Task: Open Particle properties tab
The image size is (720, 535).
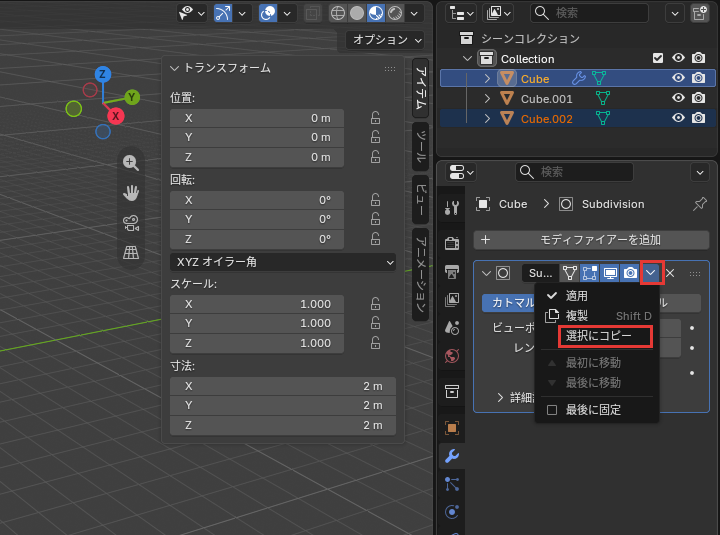Action: pyautogui.click(x=452, y=484)
